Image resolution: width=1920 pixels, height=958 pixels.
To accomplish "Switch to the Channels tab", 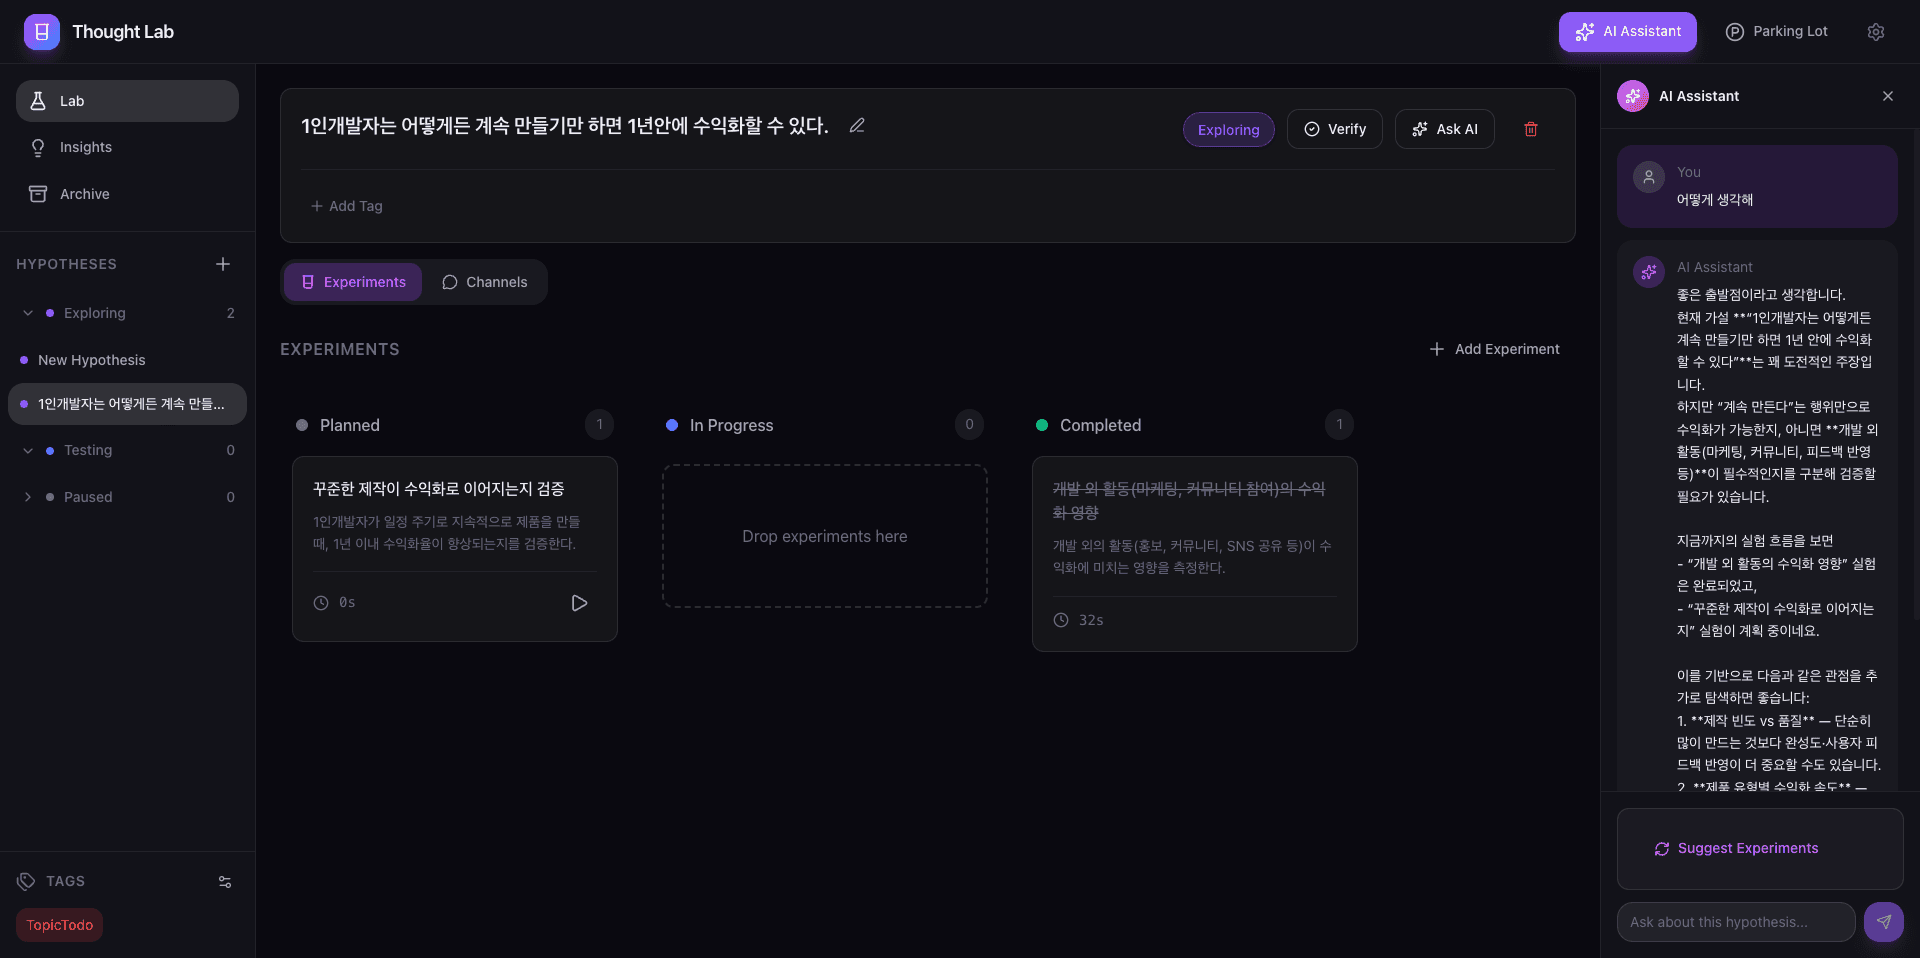I will point(485,282).
